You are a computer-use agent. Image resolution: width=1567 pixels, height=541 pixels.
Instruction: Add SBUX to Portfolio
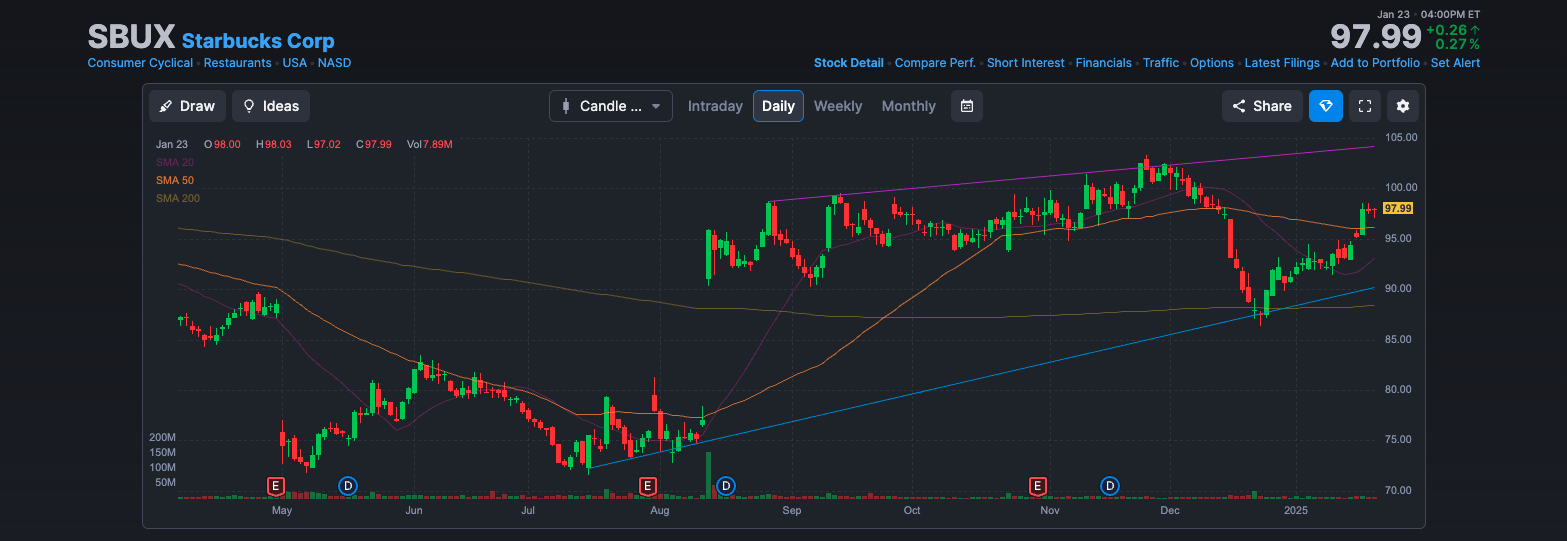(1375, 63)
